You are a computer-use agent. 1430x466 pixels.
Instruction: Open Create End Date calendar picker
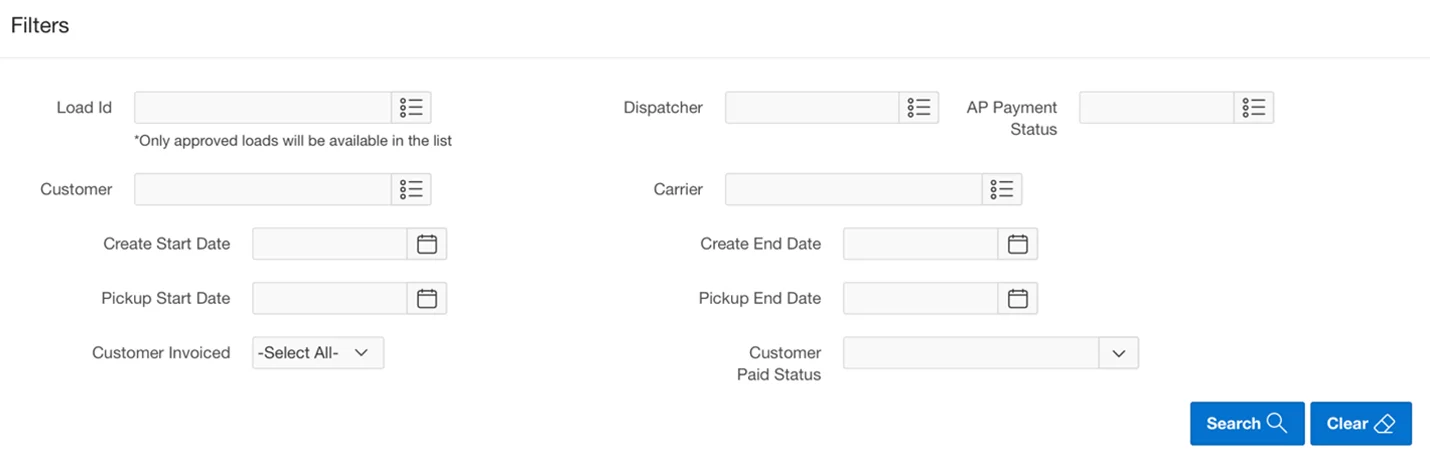pyautogui.click(x=1018, y=244)
